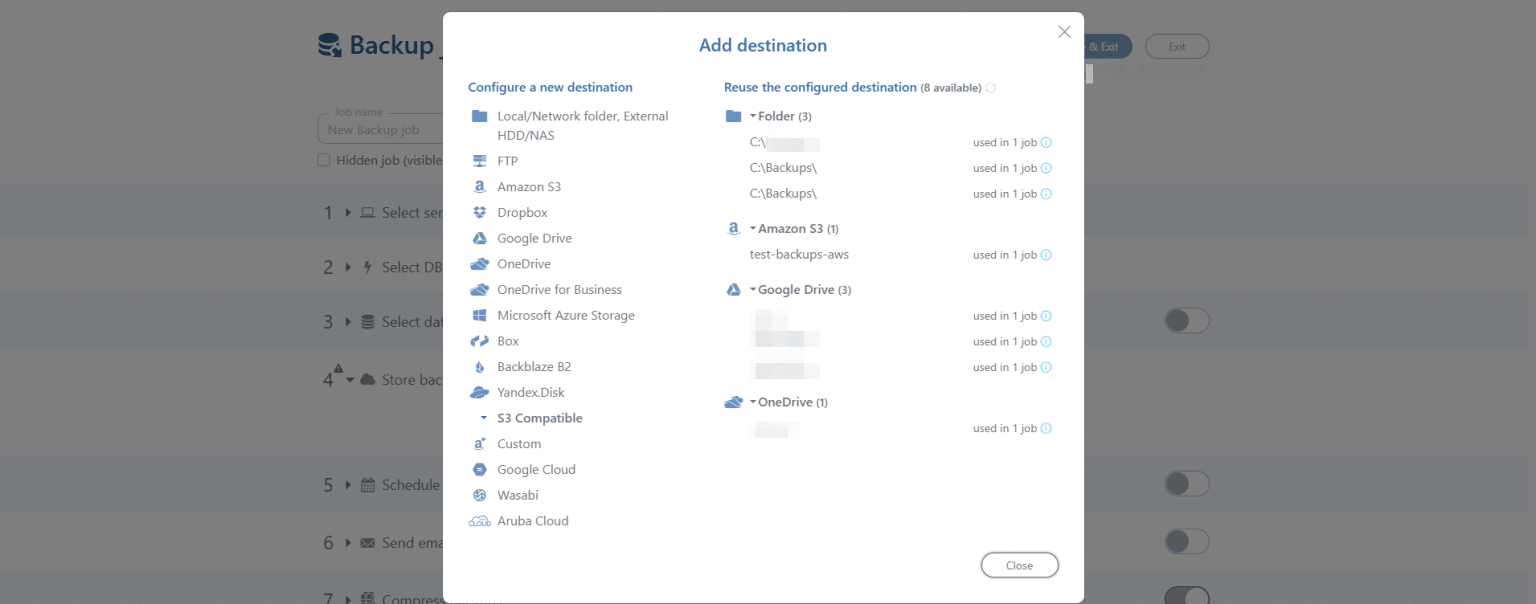Click the Microsoft Azure Storage icon
Viewport: 1536px width, 604px height.
[481, 315]
